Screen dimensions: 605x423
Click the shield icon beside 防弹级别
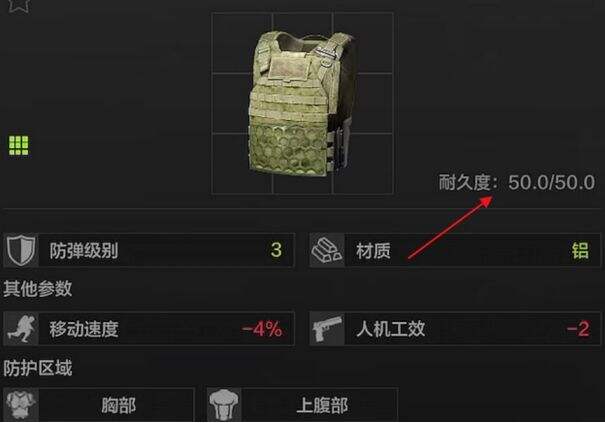pyautogui.click(x=21, y=250)
